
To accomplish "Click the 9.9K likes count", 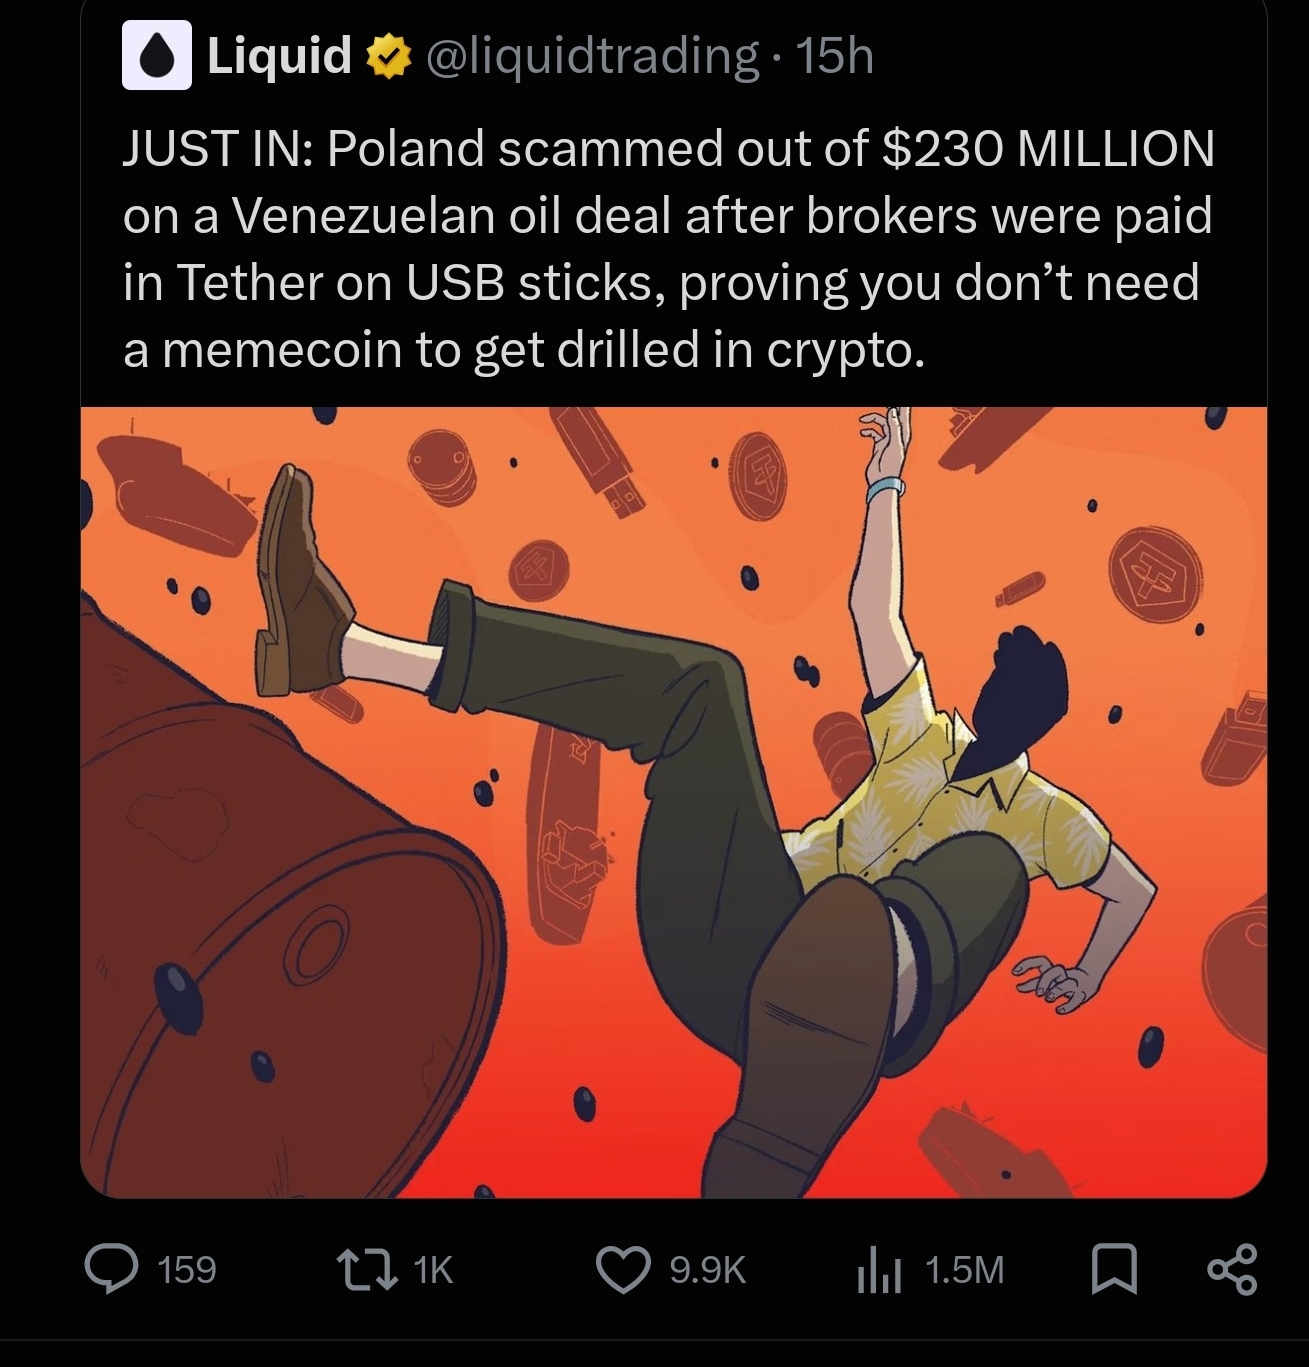I will tap(707, 1270).
